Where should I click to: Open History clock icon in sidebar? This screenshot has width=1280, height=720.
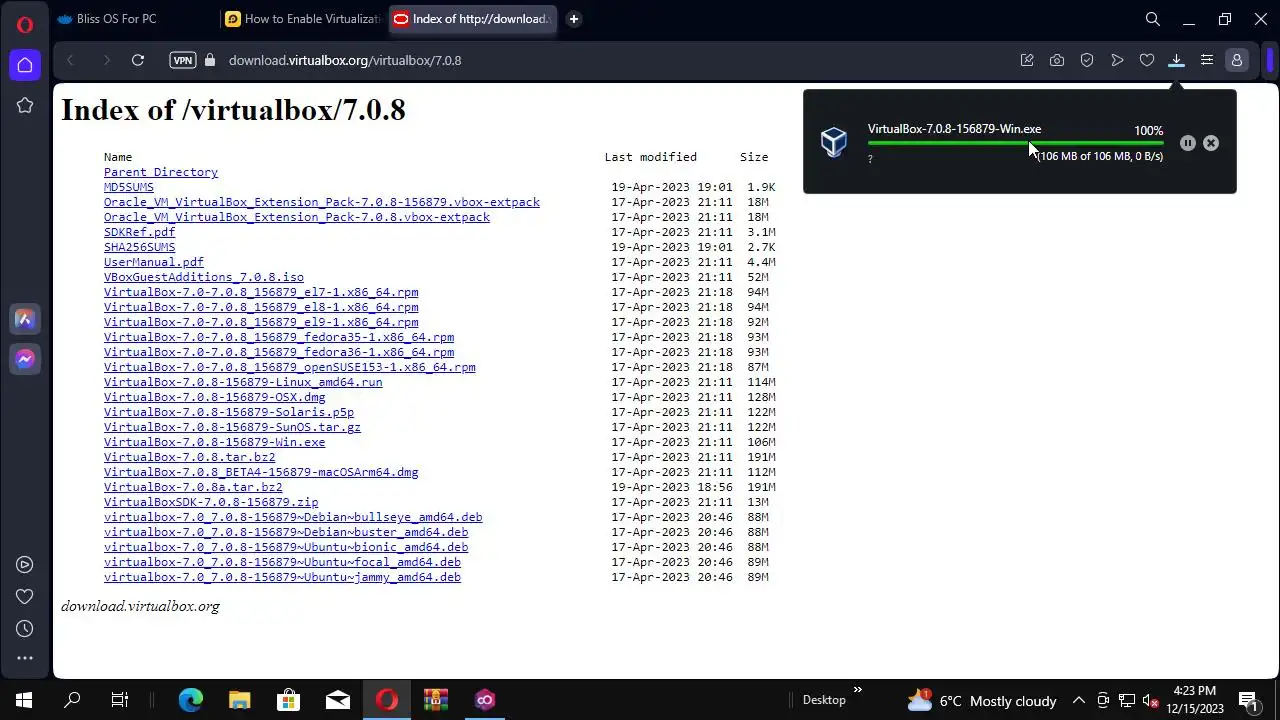tap(25, 629)
